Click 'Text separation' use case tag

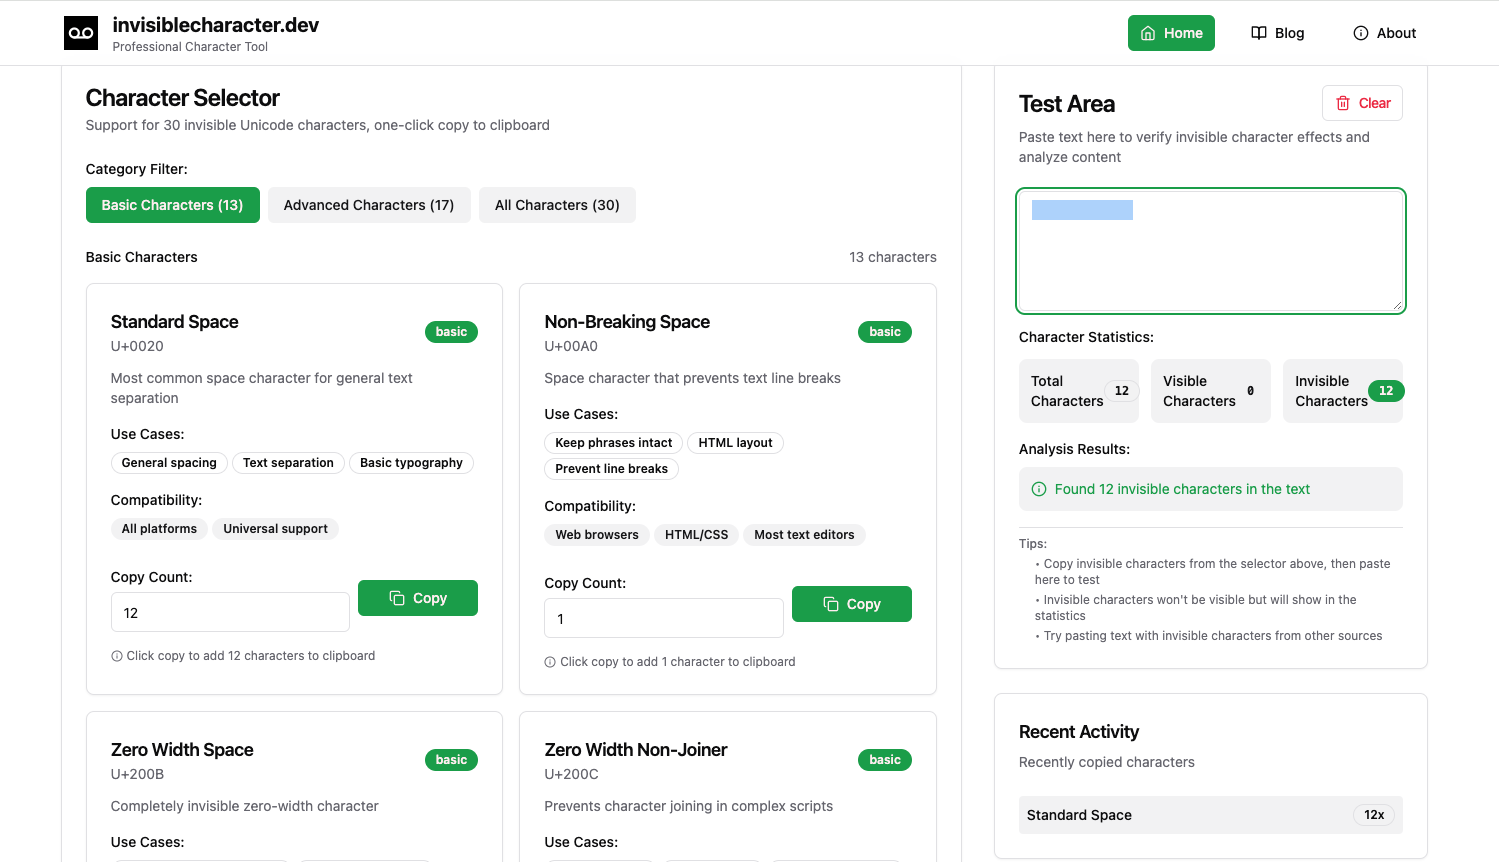coord(288,463)
